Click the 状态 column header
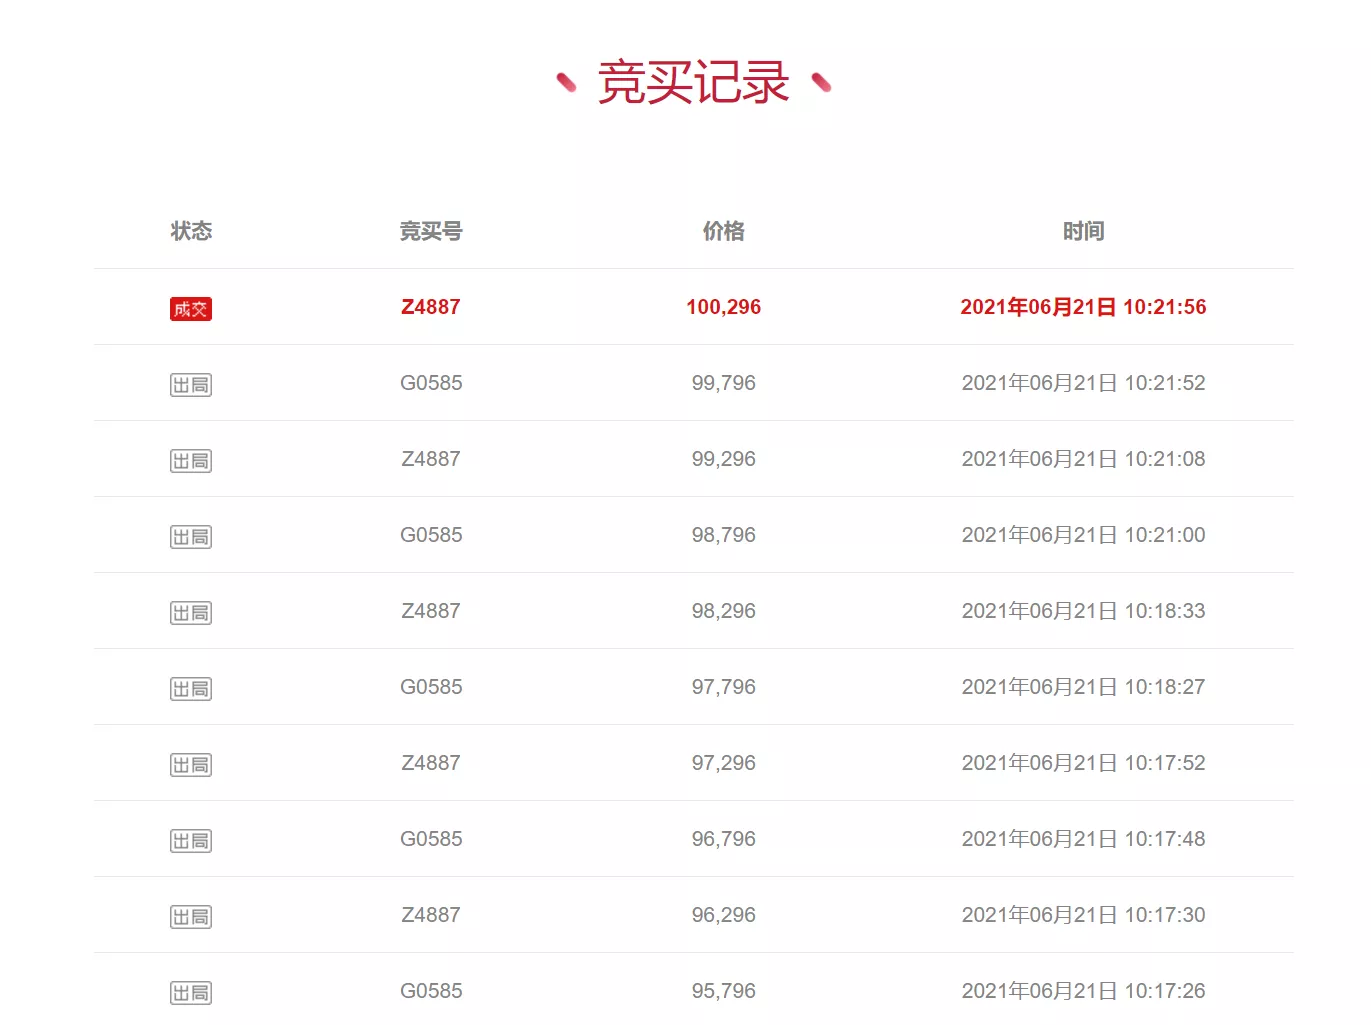Viewport: 1371px width, 1025px height. coord(191,231)
